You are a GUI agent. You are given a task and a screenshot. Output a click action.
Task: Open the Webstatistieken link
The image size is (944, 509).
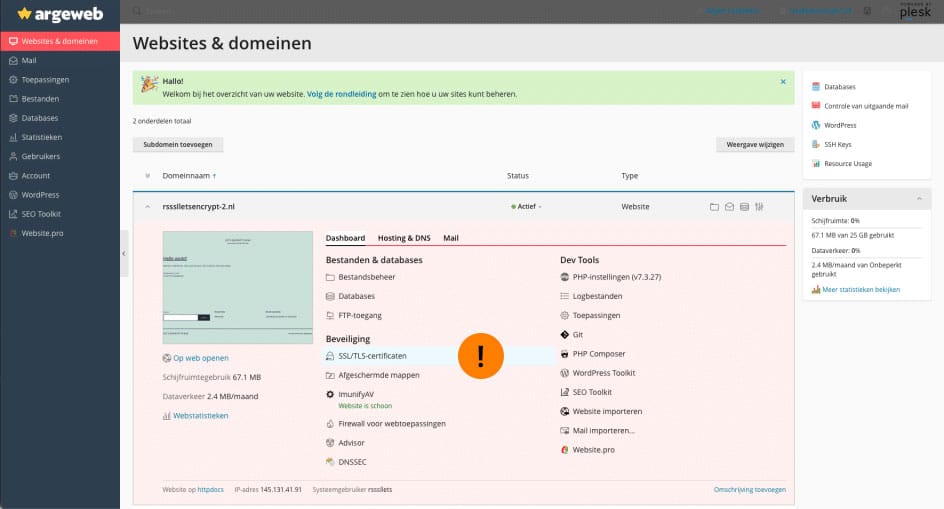[200, 416]
